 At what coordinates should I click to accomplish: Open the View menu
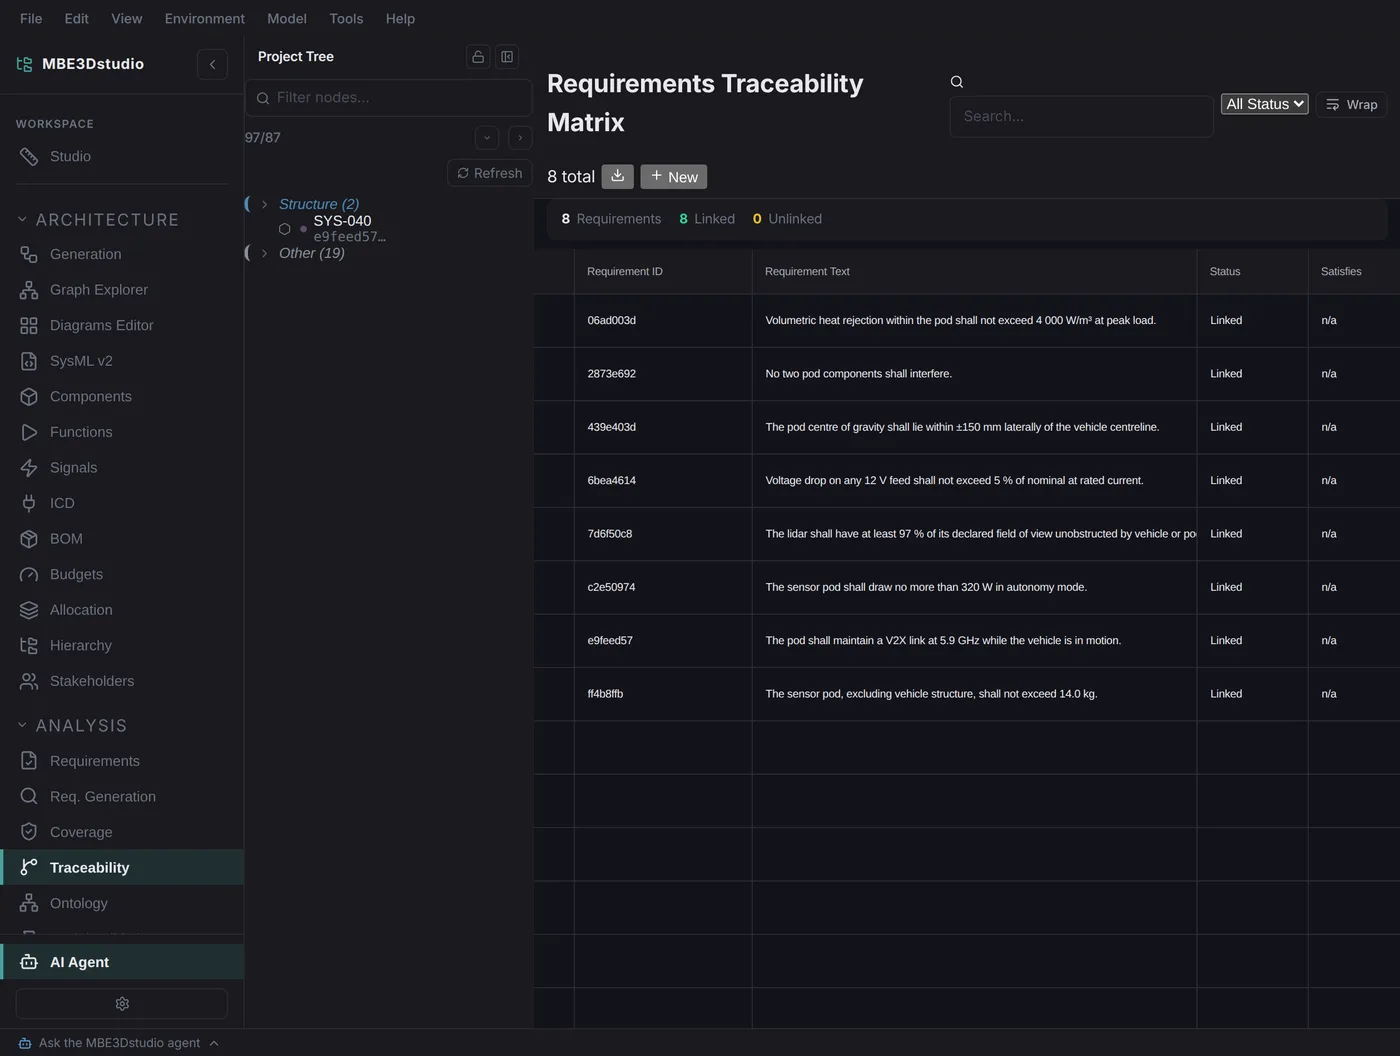127,19
